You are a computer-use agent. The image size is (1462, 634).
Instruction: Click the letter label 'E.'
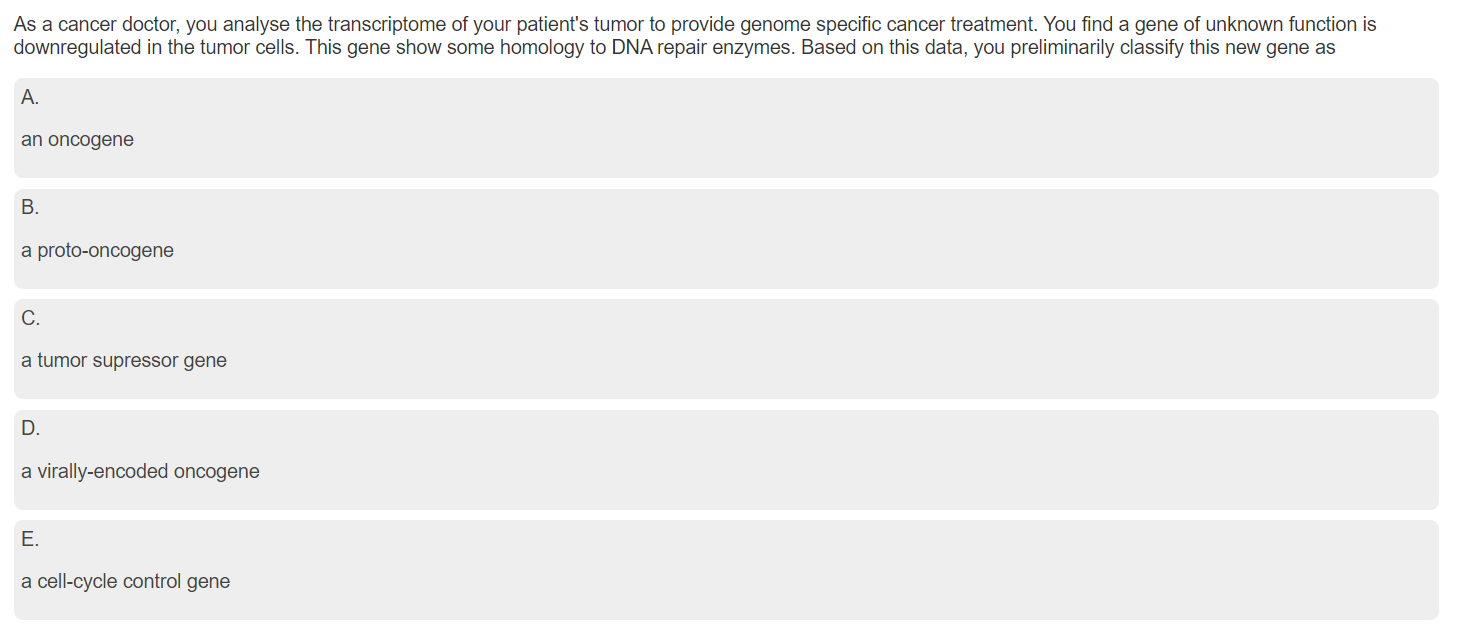coord(30,539)
